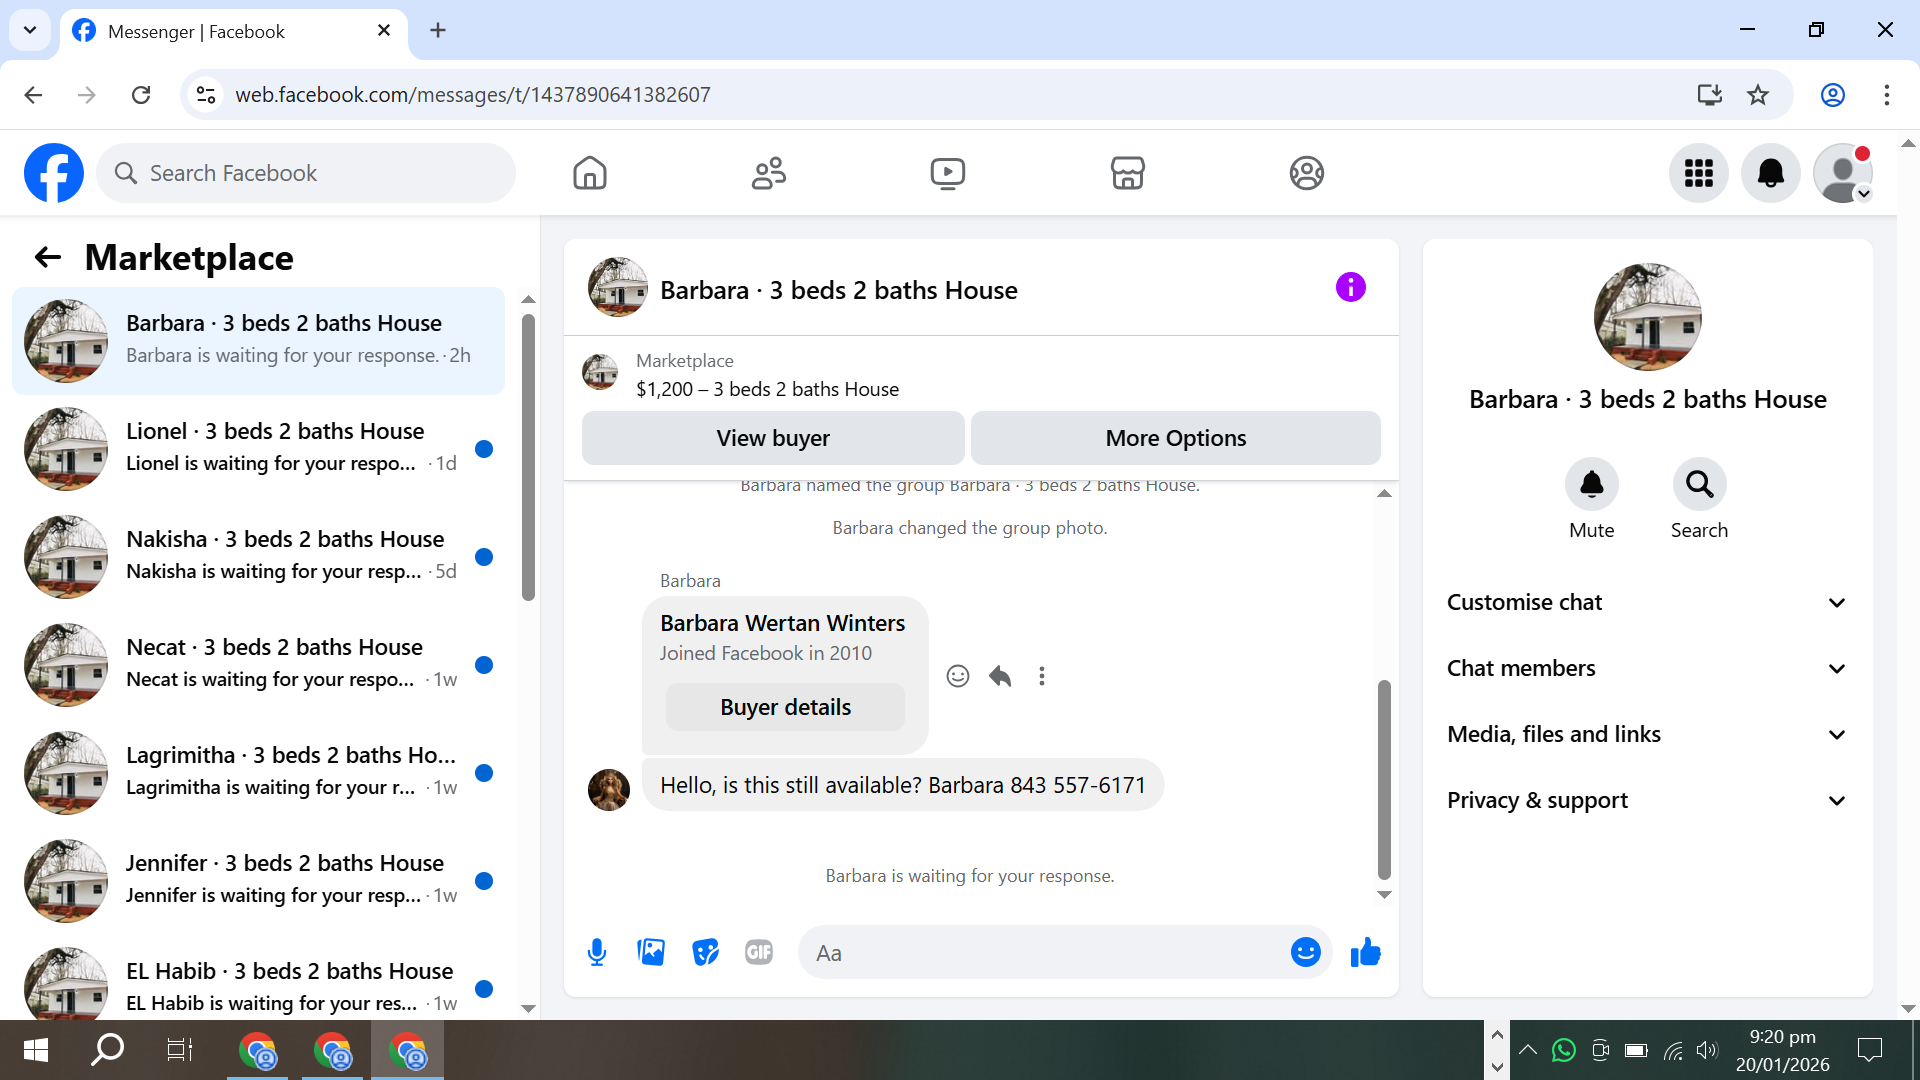The image size is (1920, 1080).
Task: View site information icon in address bar
Action: pyautogui.click(x=206, y=95)
